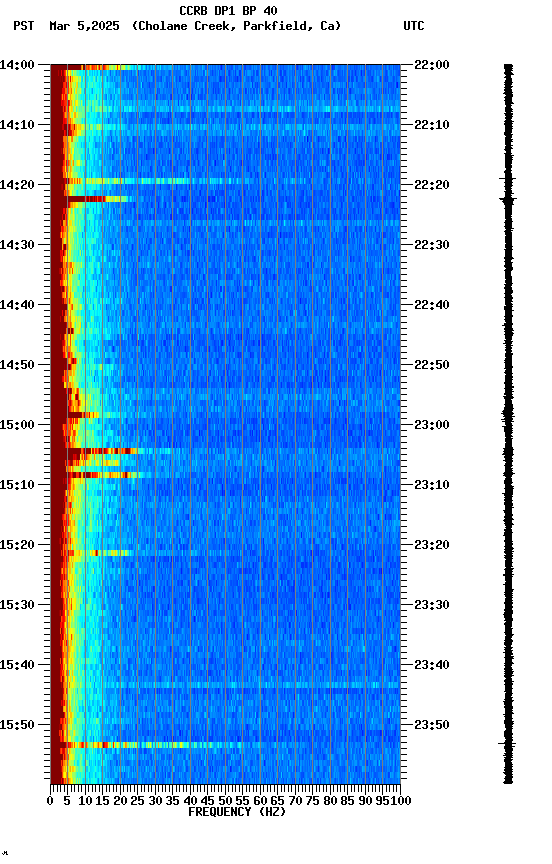This screenshot has height=864, width=552.
Task: Click the 15:50 PST time label
Action: click(x=17, y=726)
